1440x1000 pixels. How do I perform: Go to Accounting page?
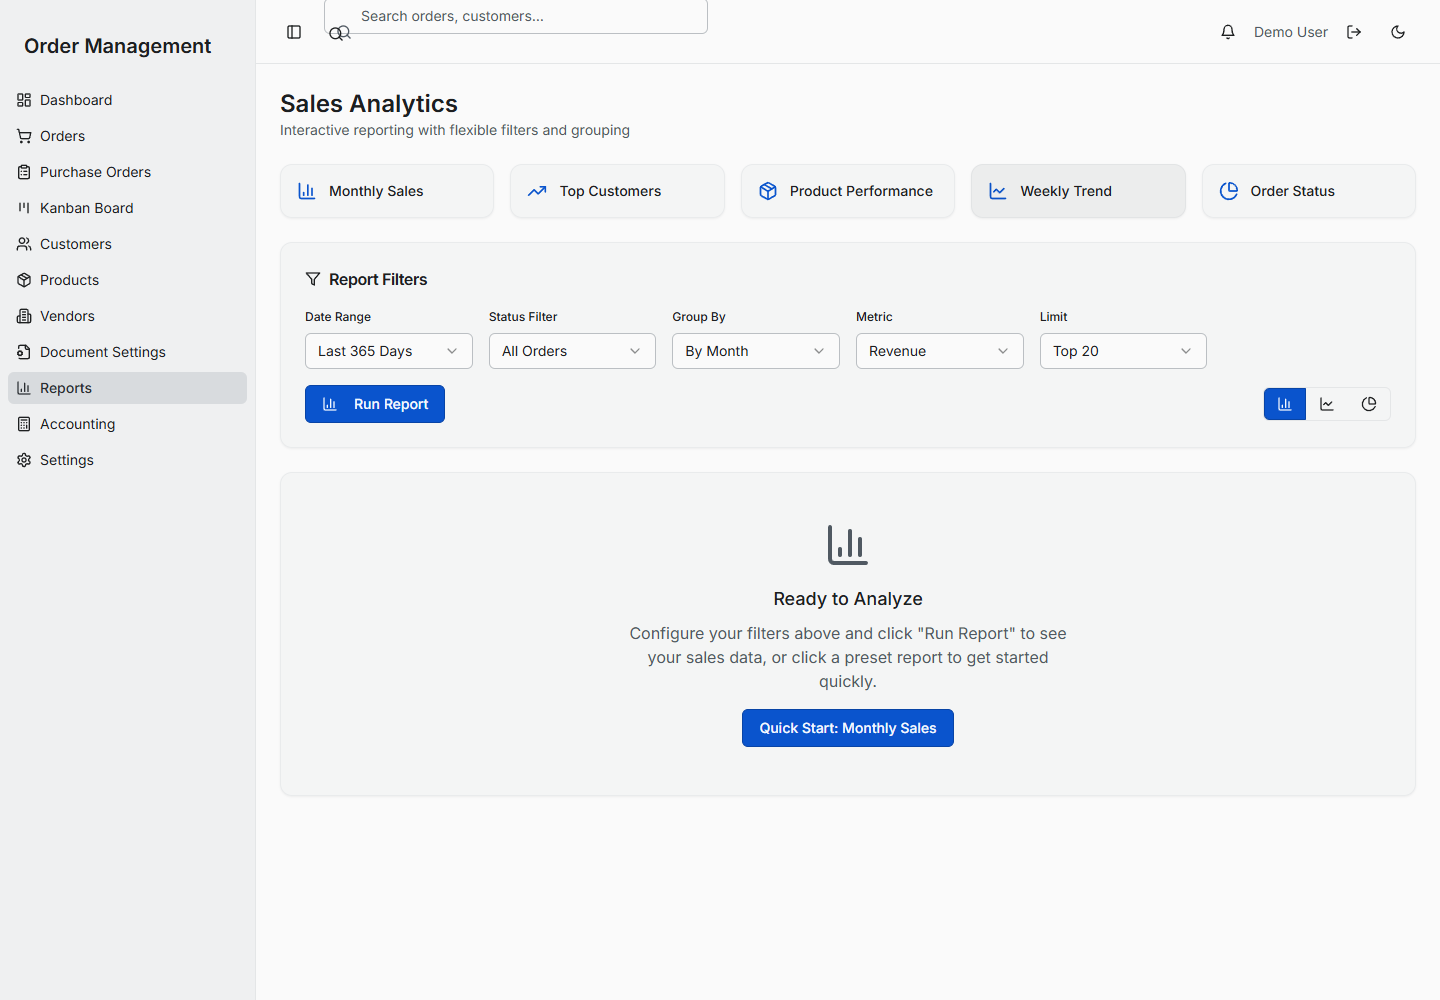point(127,424)
